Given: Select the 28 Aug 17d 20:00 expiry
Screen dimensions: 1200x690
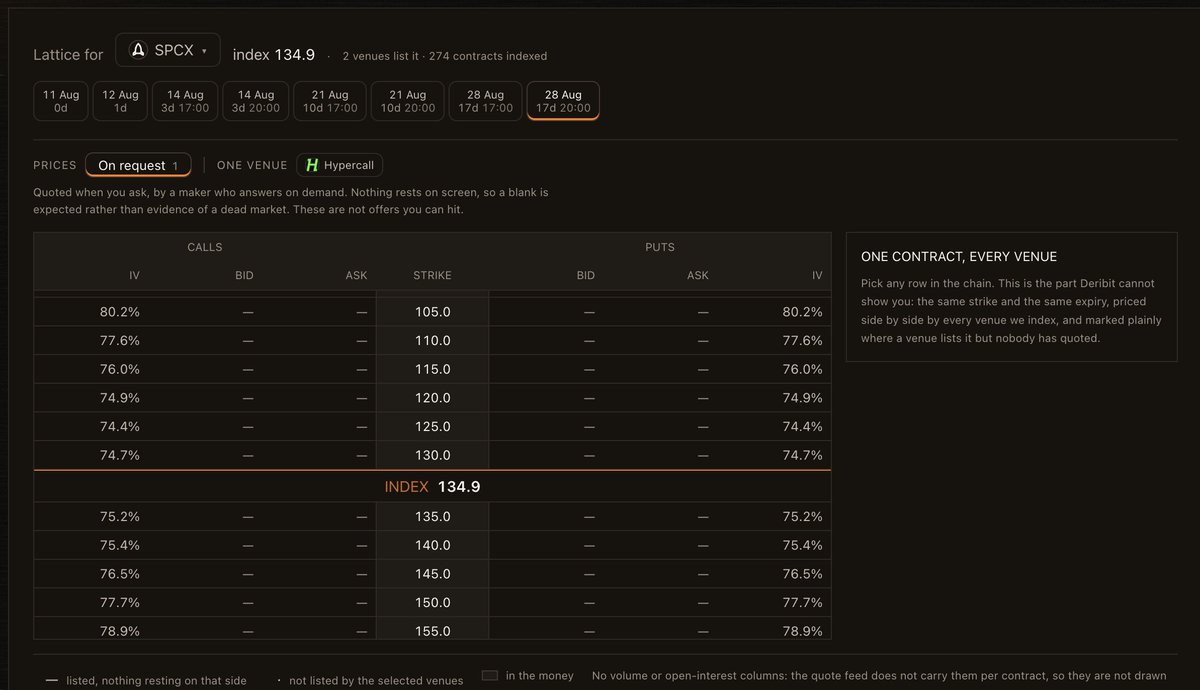Looking at the screenshot, I should 563,101.
